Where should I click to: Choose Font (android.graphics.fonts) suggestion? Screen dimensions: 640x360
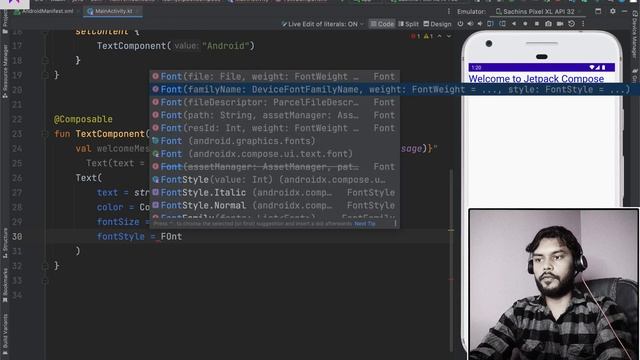(x=274, y=141)
